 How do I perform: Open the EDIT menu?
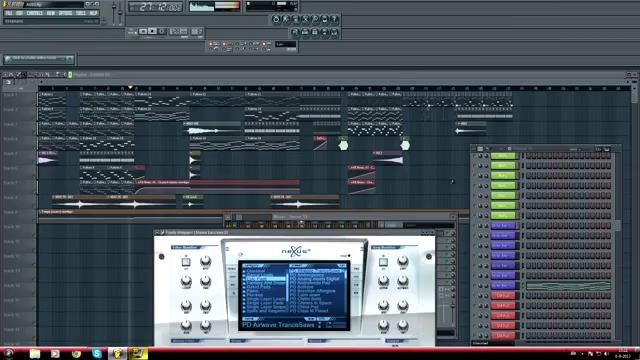click(19, 13)
